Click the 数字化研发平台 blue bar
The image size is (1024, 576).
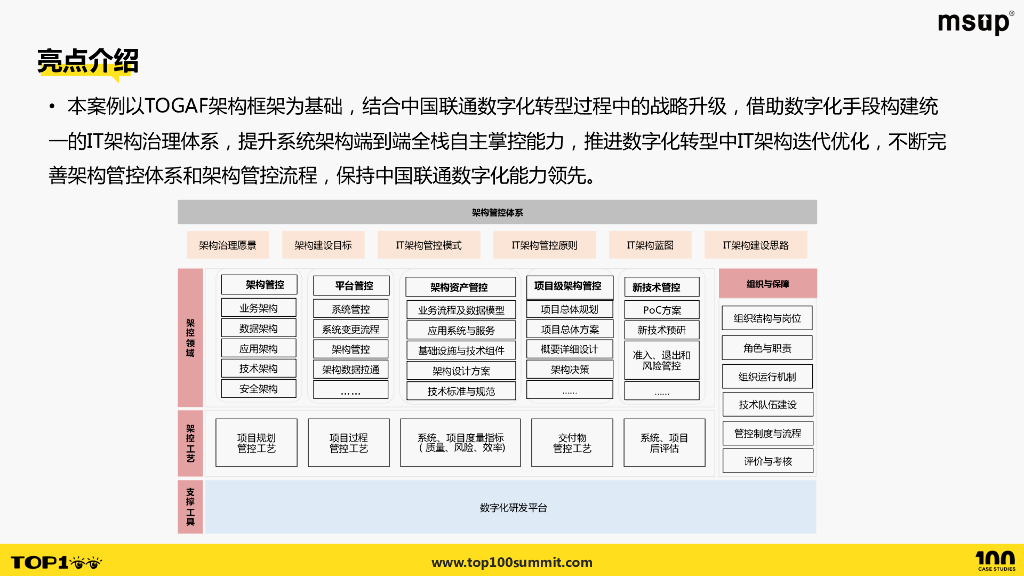(511, 507)
